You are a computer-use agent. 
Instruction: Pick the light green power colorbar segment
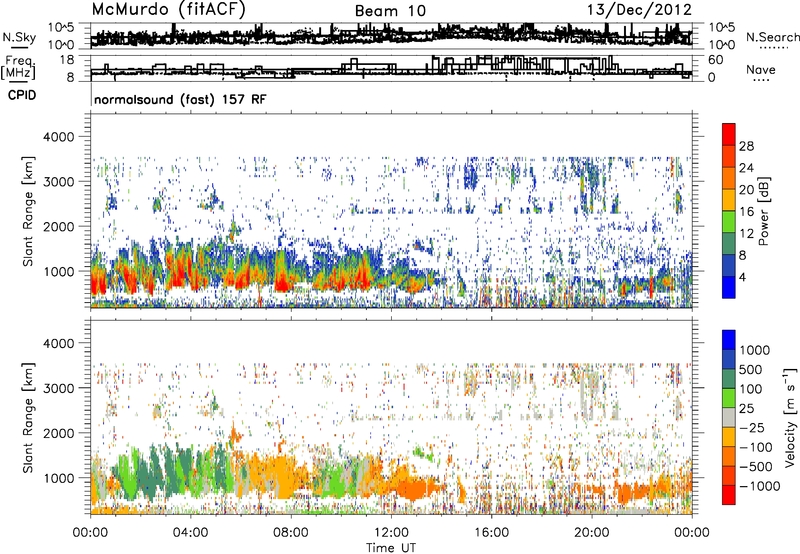tap(729, 222)
